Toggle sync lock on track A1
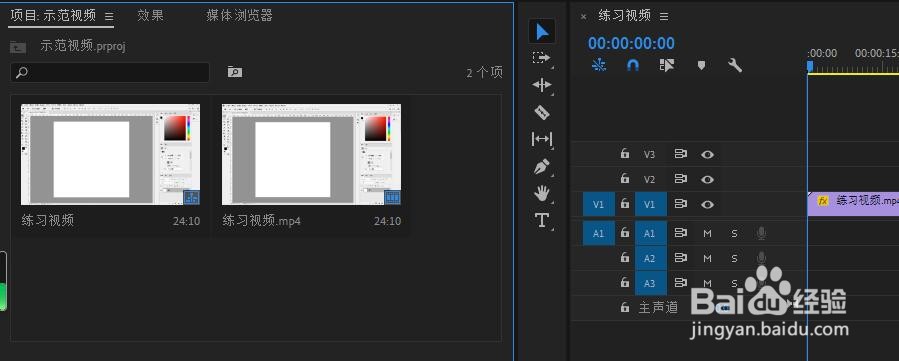899x361 pixels. tap(681, 233)
